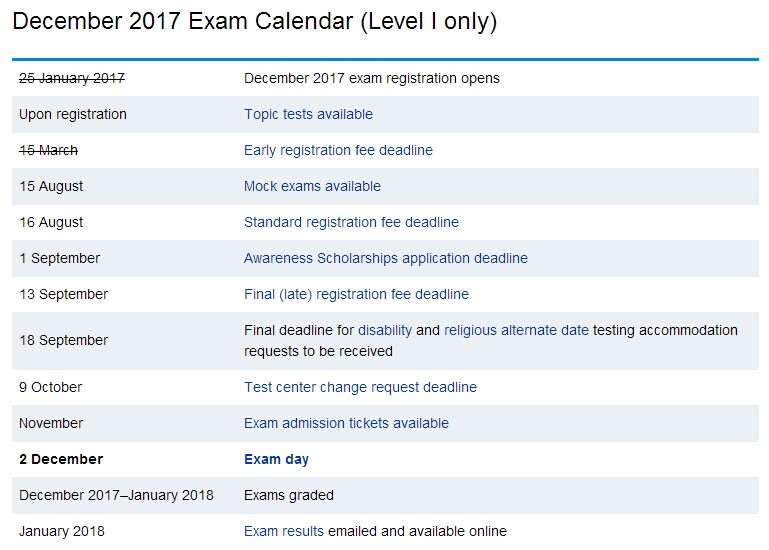769x550 pixels.
Task: Click the December 2017 Exam Calendar heading
Action: [255, 21]
